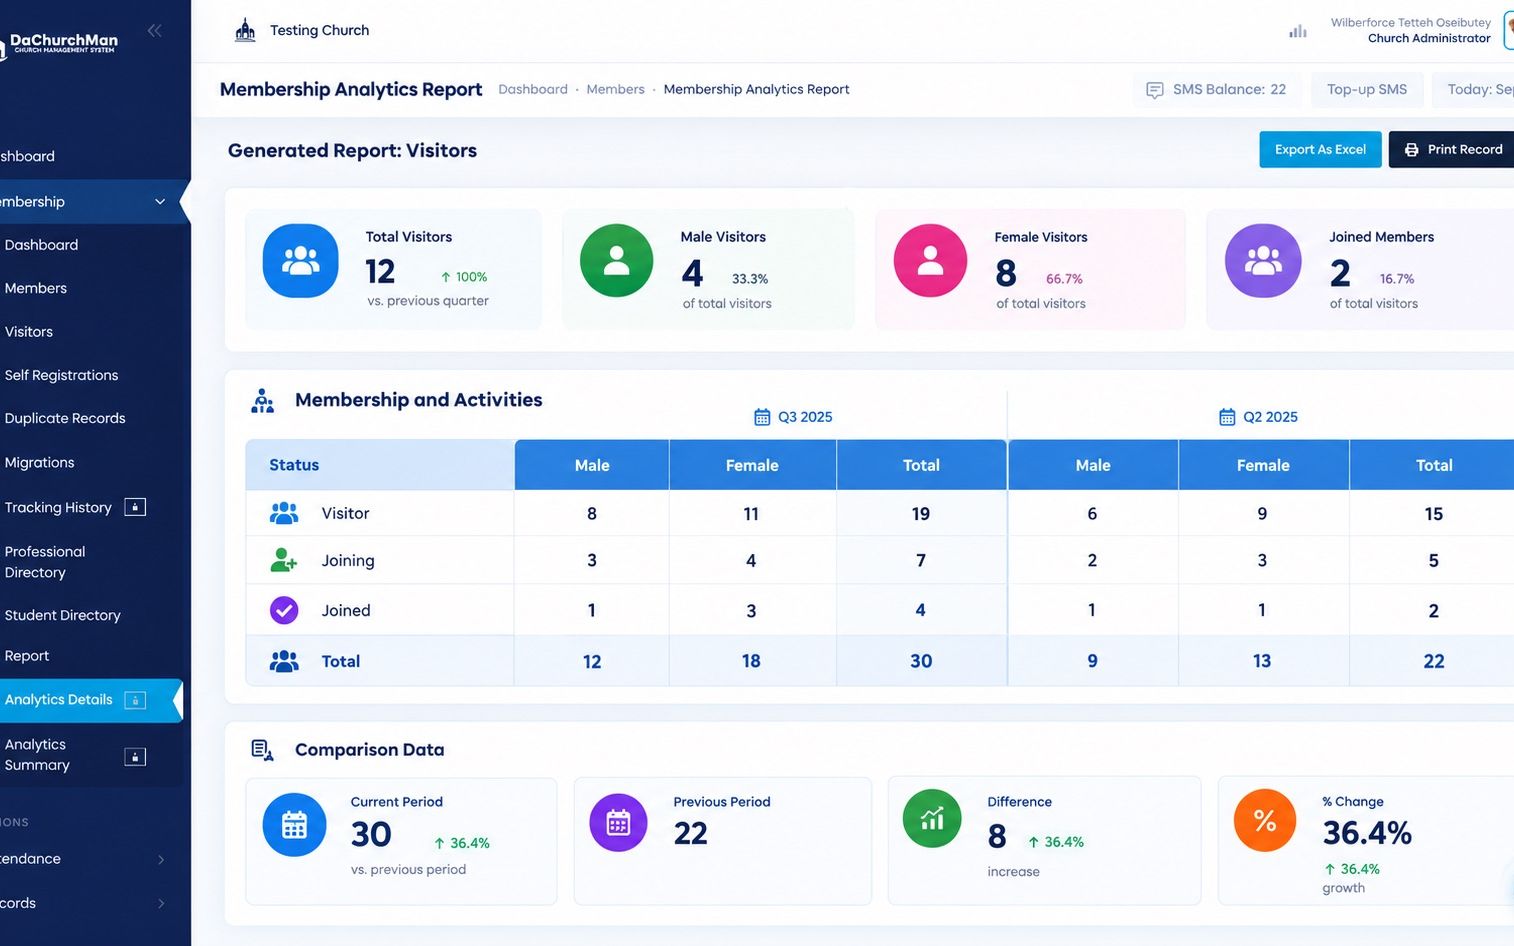
Task: Click the Total row people icon
Action: click(284, 661)
